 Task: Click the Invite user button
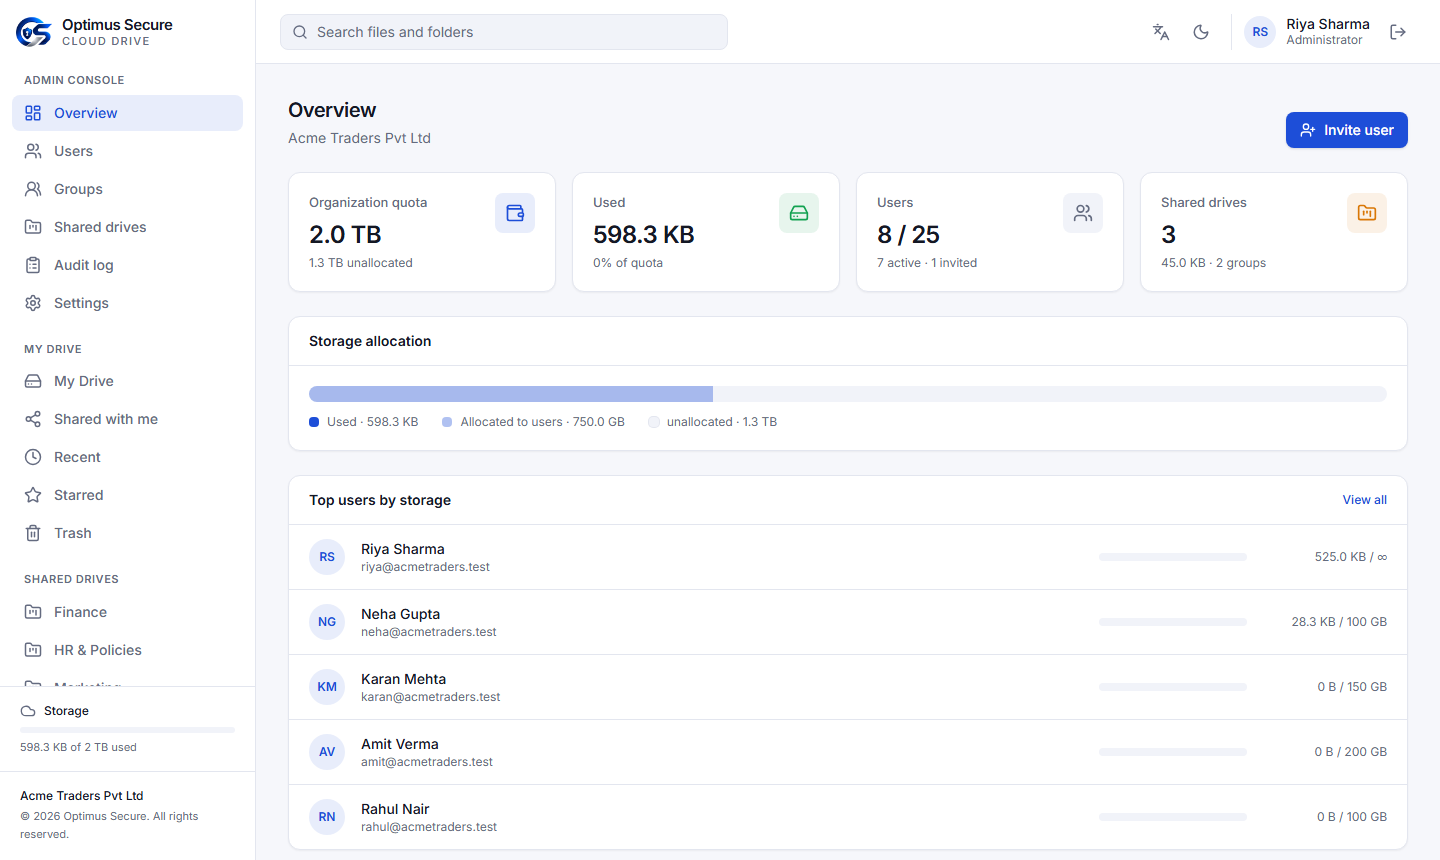click(1346, 130)
